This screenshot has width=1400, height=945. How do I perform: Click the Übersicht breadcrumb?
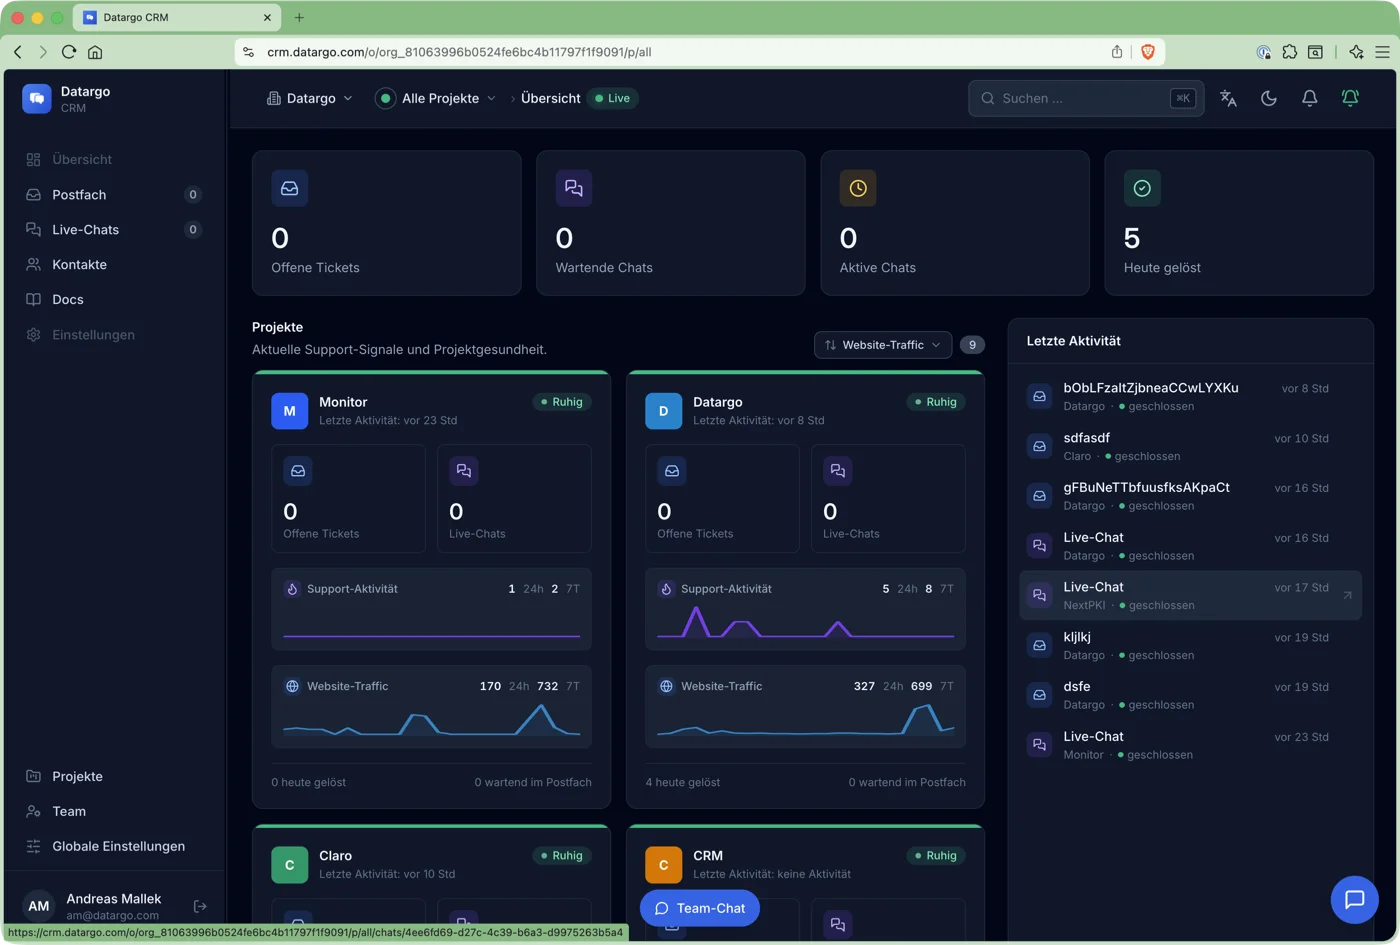tap(551, 98)
